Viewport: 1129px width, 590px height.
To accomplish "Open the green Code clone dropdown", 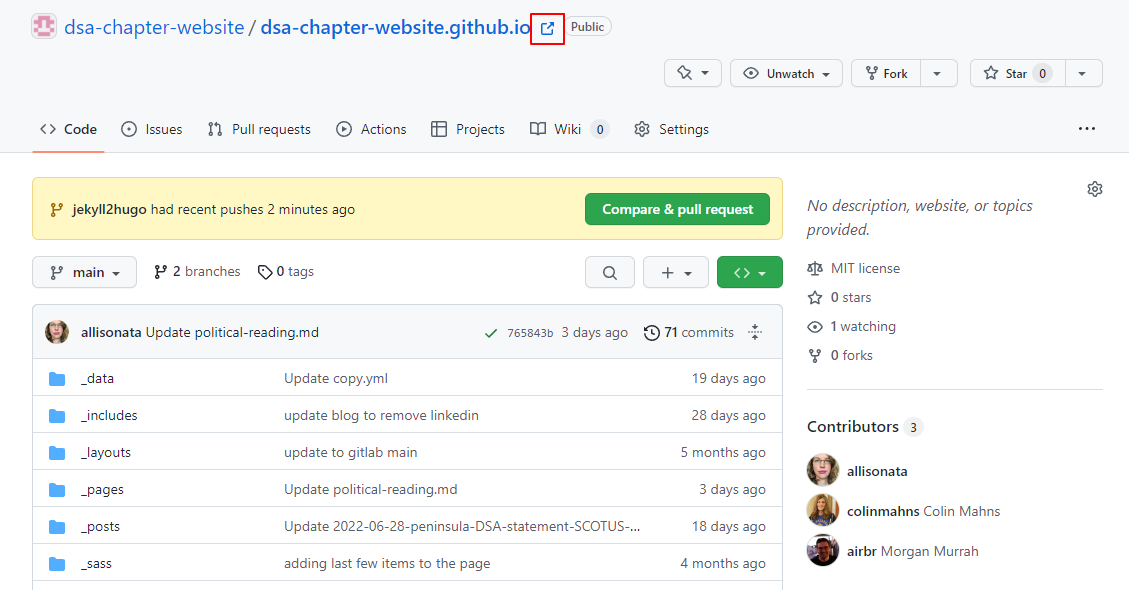I will [750, 272].
